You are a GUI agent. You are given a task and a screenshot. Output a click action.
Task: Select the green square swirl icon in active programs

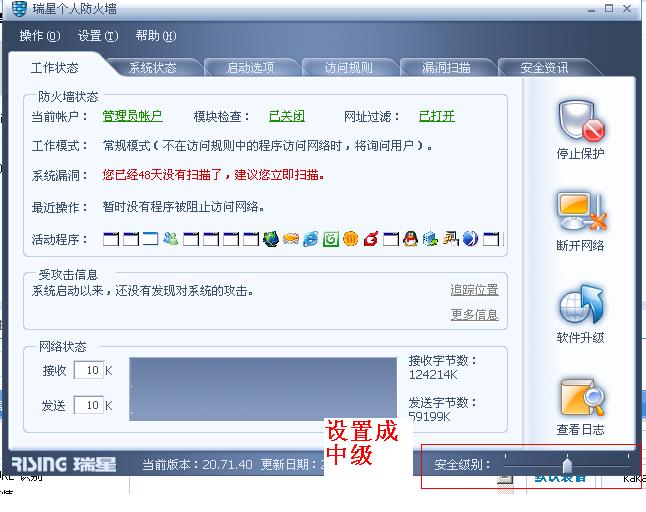[331, 239]
